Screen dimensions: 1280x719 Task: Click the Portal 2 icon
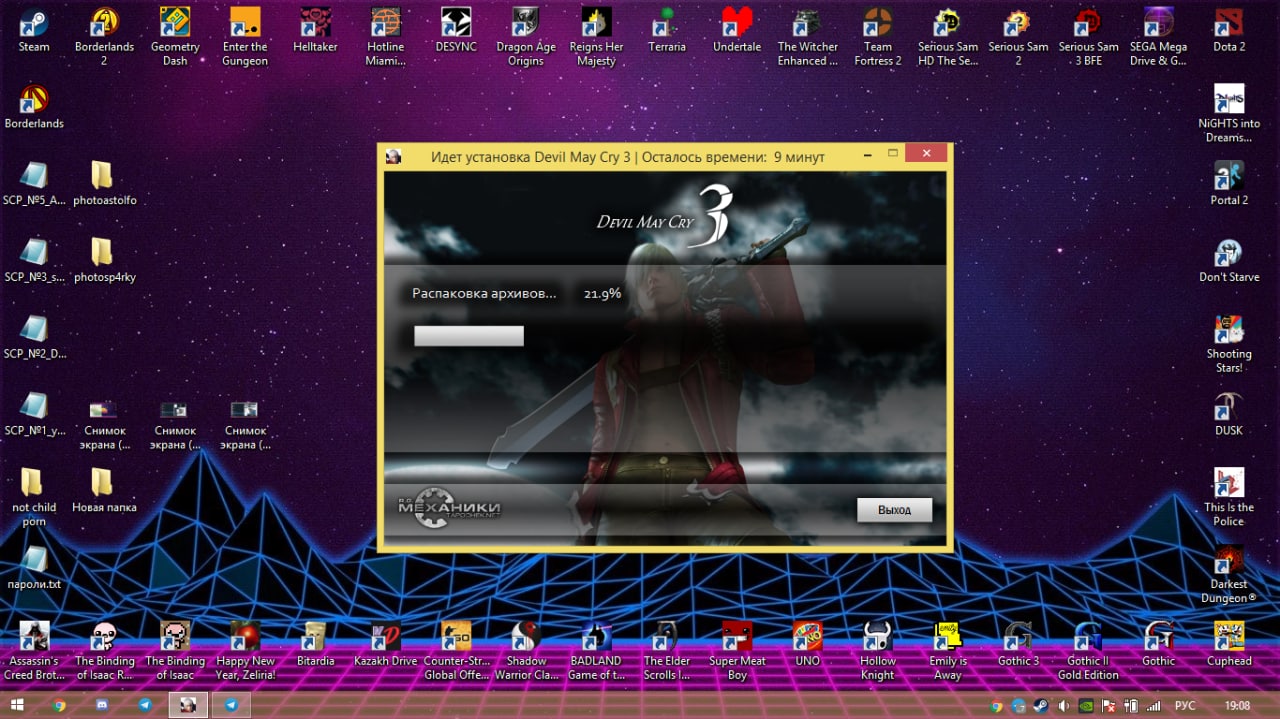pyautogui.click(x=1229, y=184)
